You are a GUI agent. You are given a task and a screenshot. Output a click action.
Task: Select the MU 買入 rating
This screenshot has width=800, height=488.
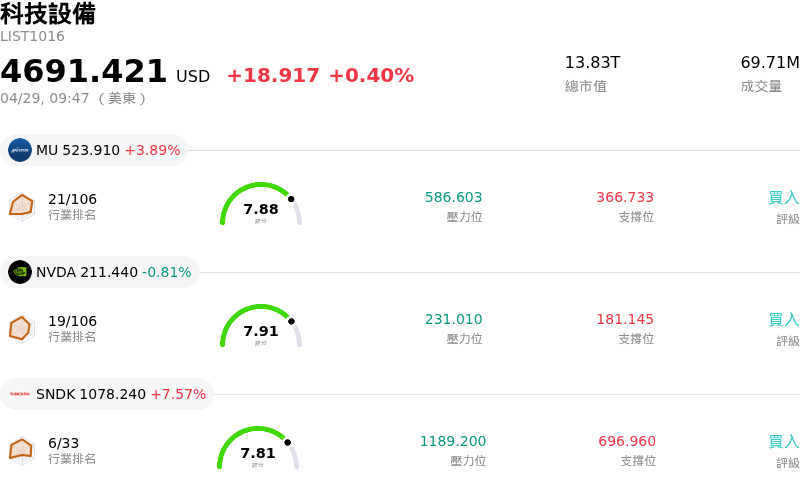[x=783, y=198]
